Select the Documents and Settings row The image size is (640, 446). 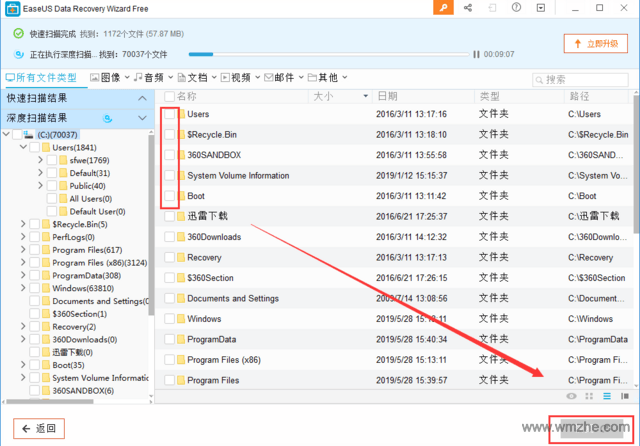tap(394, 298)
